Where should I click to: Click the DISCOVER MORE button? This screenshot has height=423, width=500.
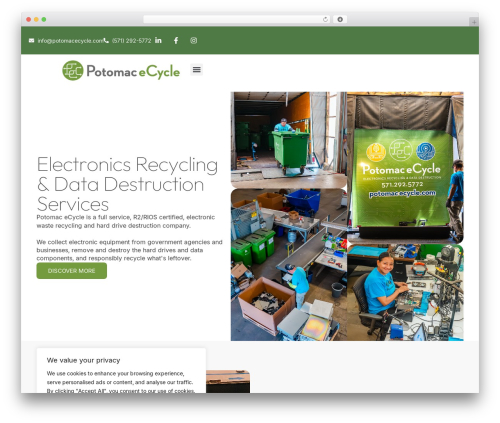click(x=72, y=271)
